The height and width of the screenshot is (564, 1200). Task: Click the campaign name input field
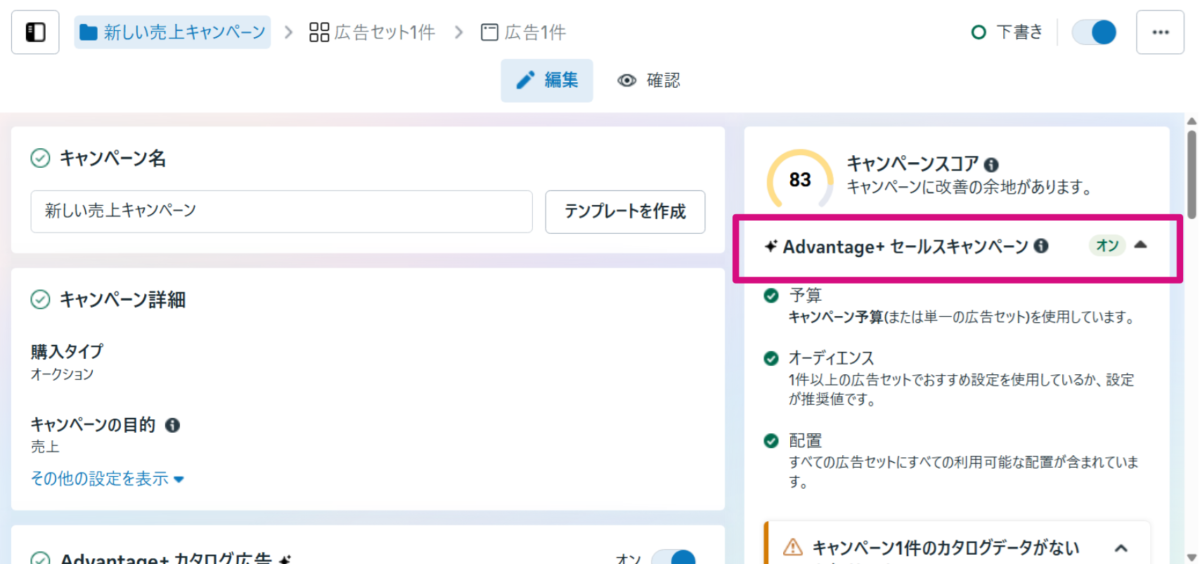[281, 211]
